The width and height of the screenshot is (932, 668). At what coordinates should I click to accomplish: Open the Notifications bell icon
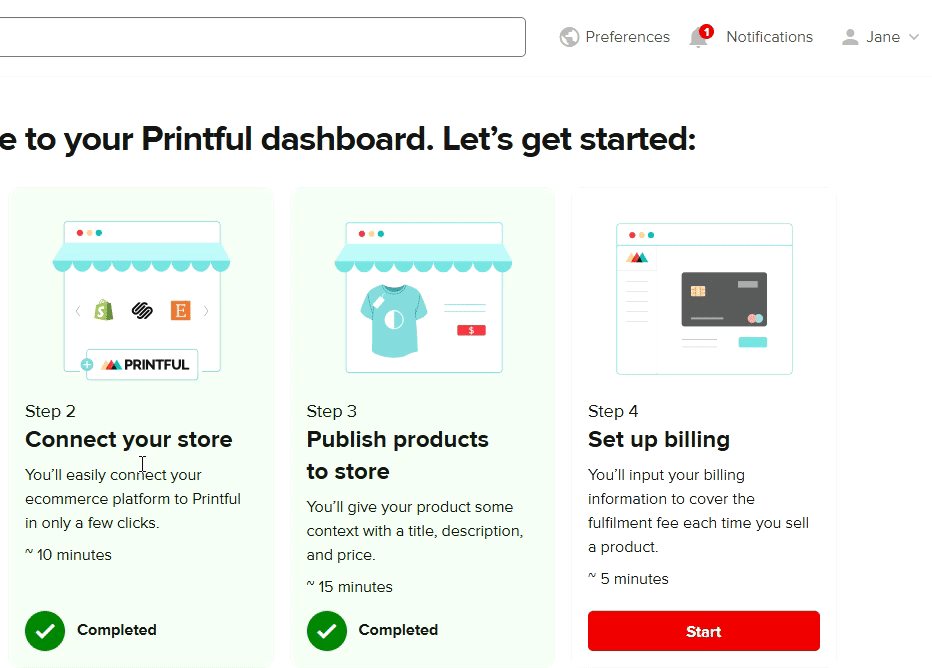[699, 38]
